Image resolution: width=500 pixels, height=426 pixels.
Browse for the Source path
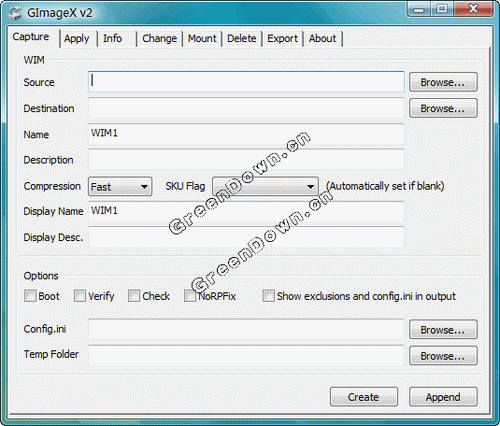pos(443,82)
